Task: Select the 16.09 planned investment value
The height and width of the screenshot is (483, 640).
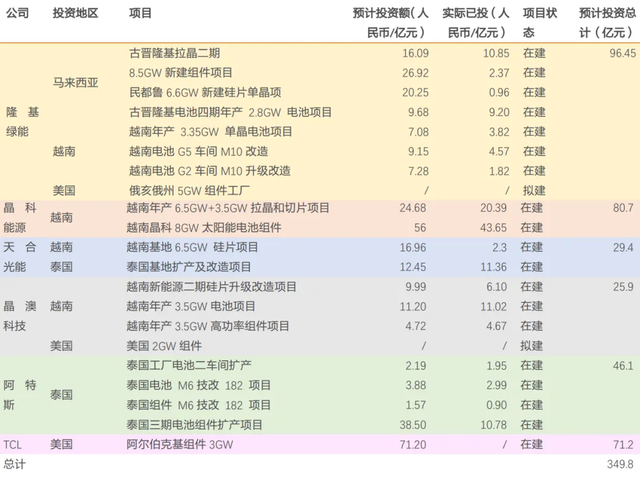Action: pos(416,53)
